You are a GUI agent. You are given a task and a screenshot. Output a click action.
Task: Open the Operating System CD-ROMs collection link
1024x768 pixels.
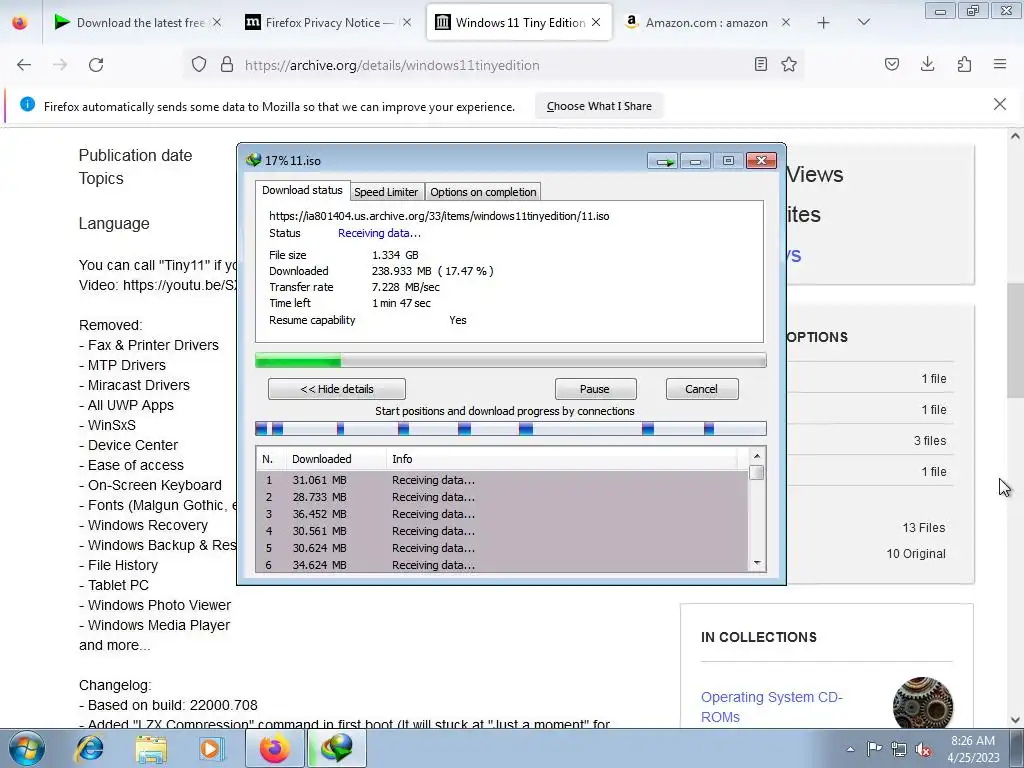tap(771, 707)
